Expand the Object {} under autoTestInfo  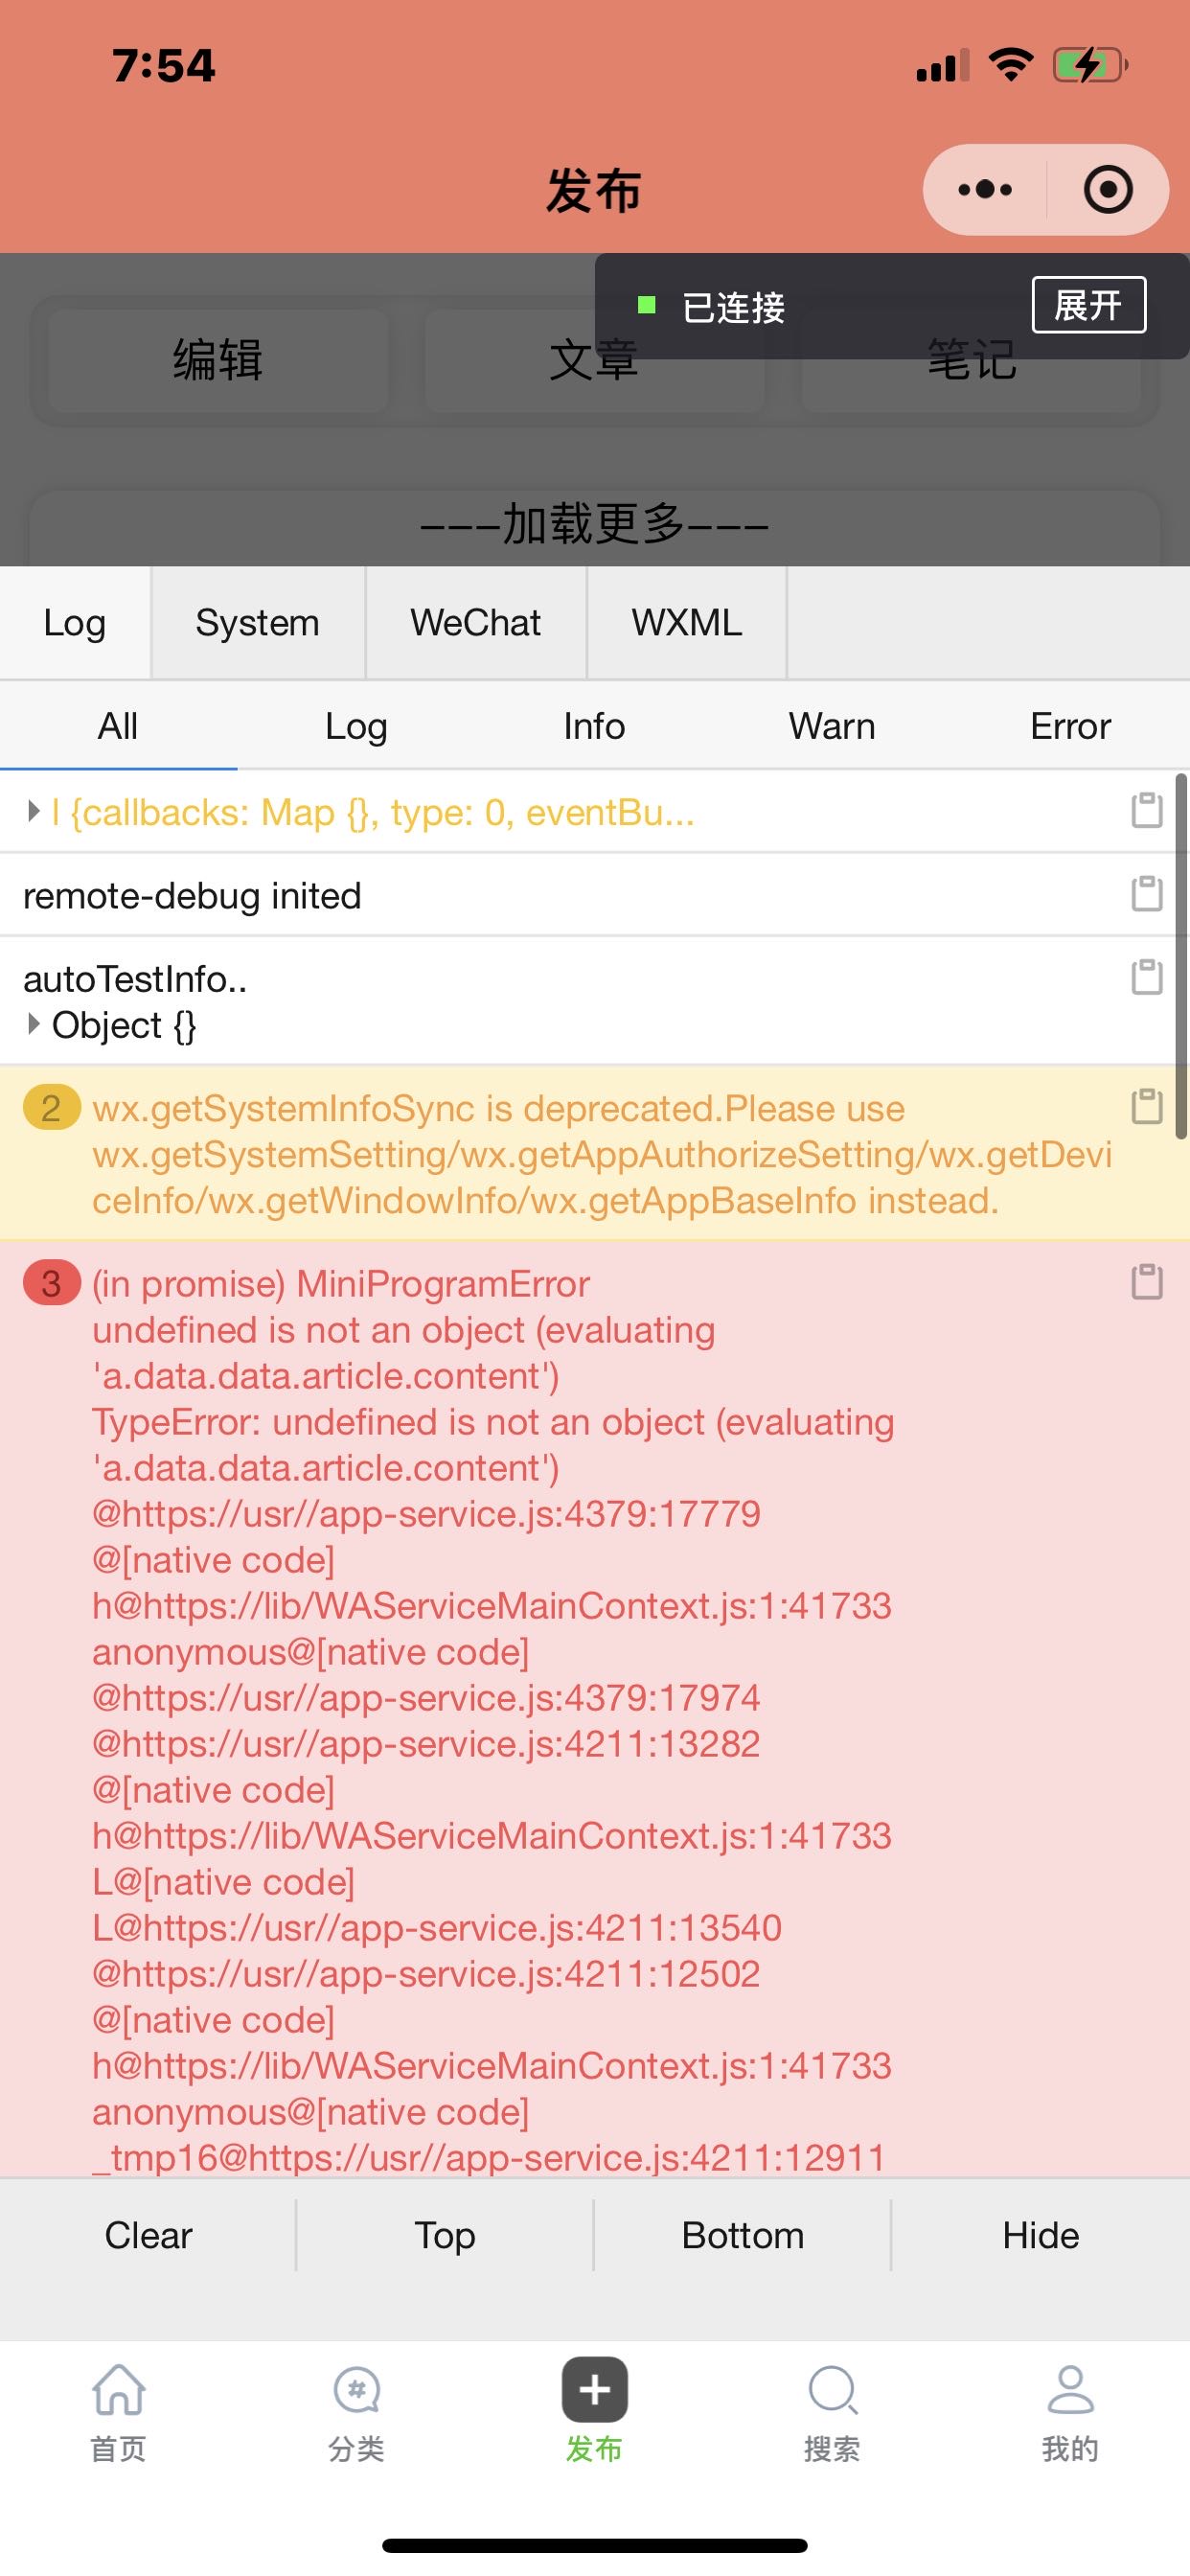point(33,1024)
